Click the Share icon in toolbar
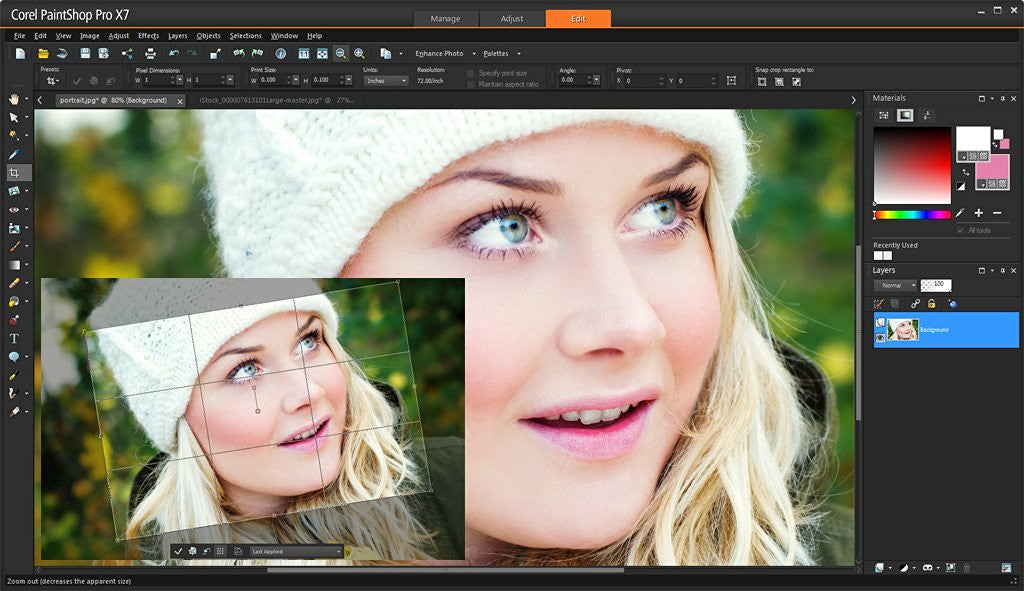 (x=127, y=53)
